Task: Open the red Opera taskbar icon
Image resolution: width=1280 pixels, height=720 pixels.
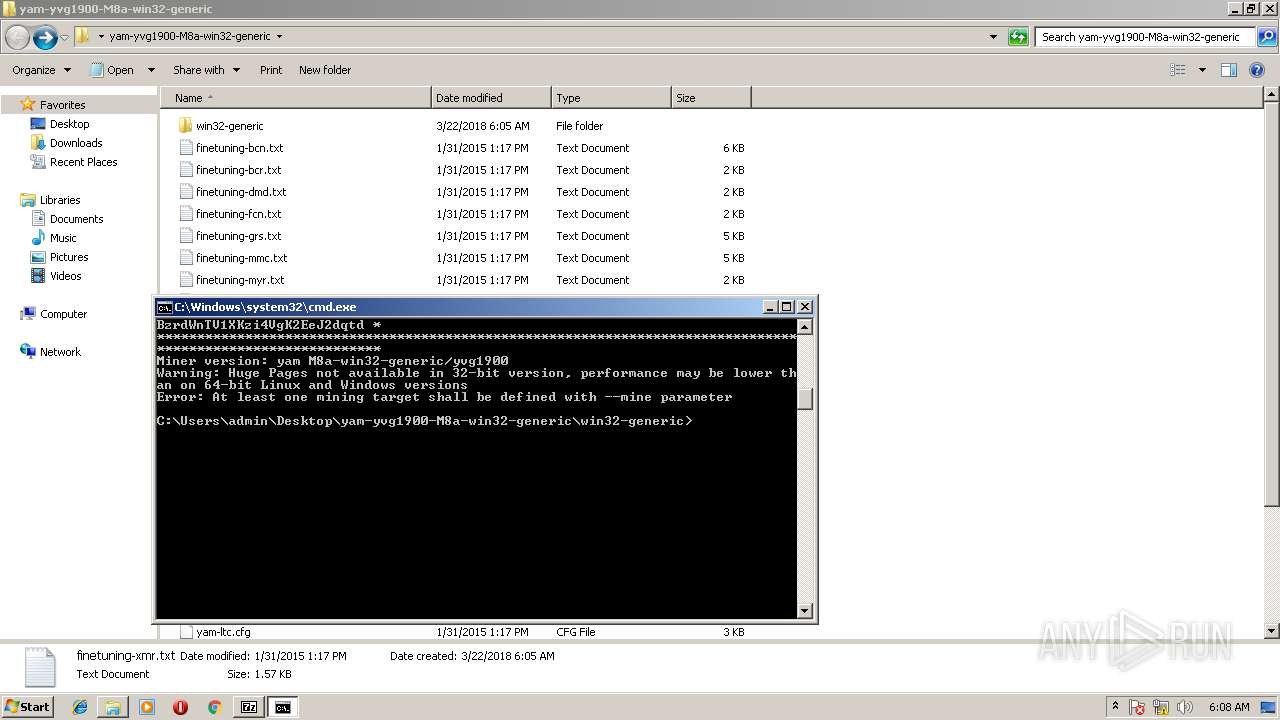Action: click(x=180, y=707)
